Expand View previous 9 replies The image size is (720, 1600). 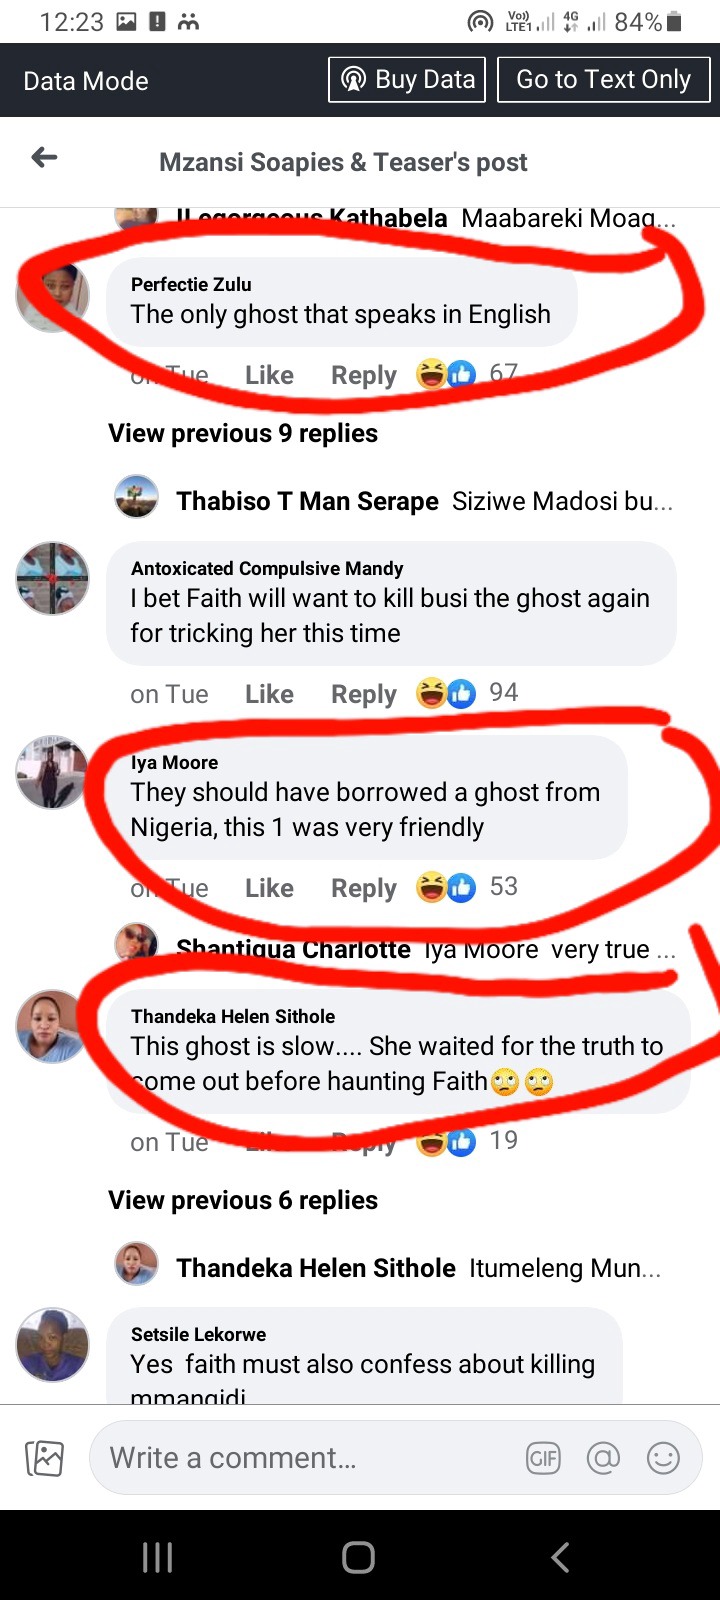click(243, 433)
